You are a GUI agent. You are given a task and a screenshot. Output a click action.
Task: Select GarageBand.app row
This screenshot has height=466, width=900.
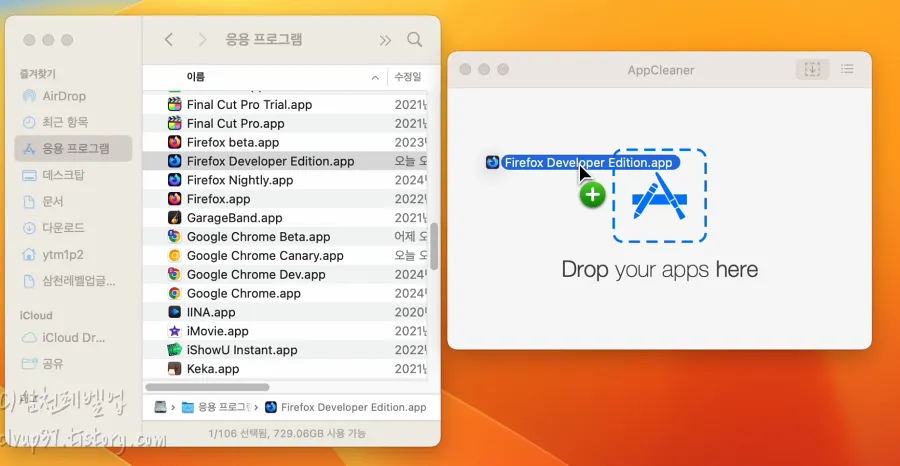point(285,218)
